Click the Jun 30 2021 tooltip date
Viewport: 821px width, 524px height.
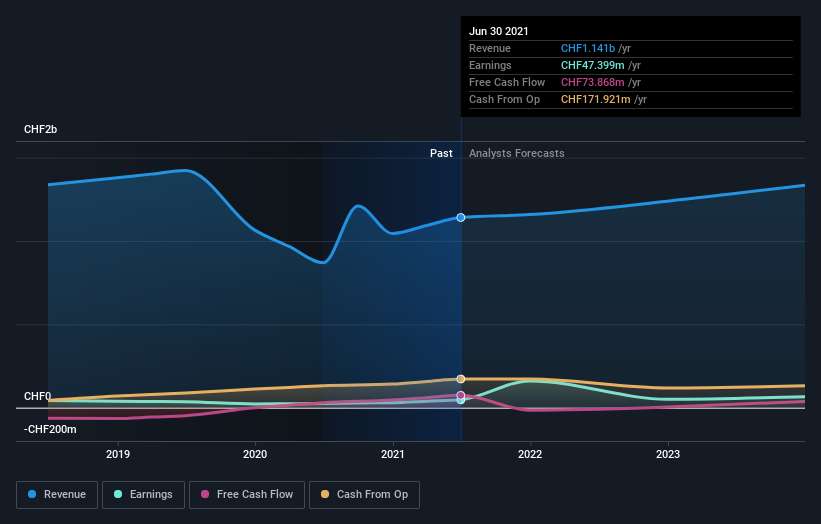(x=498, y=31)
